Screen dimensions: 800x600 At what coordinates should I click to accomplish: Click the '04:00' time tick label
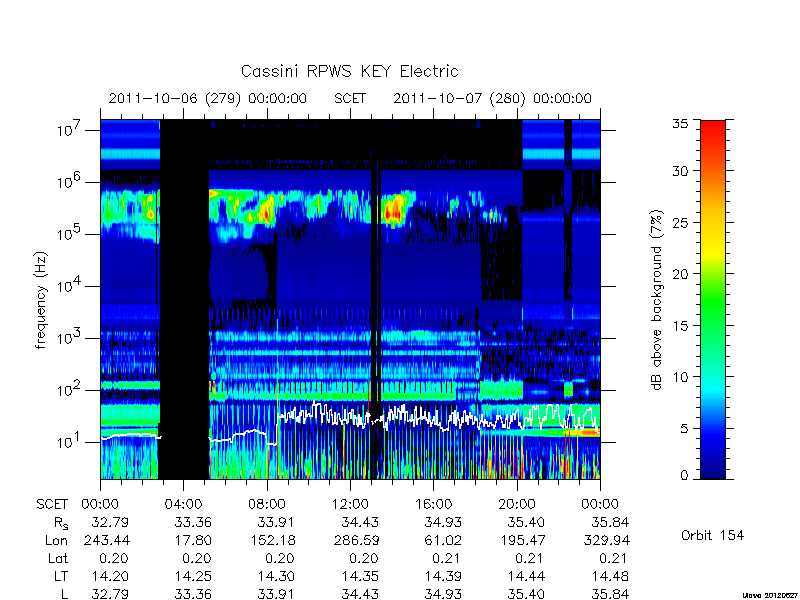[x=183, y=505]
